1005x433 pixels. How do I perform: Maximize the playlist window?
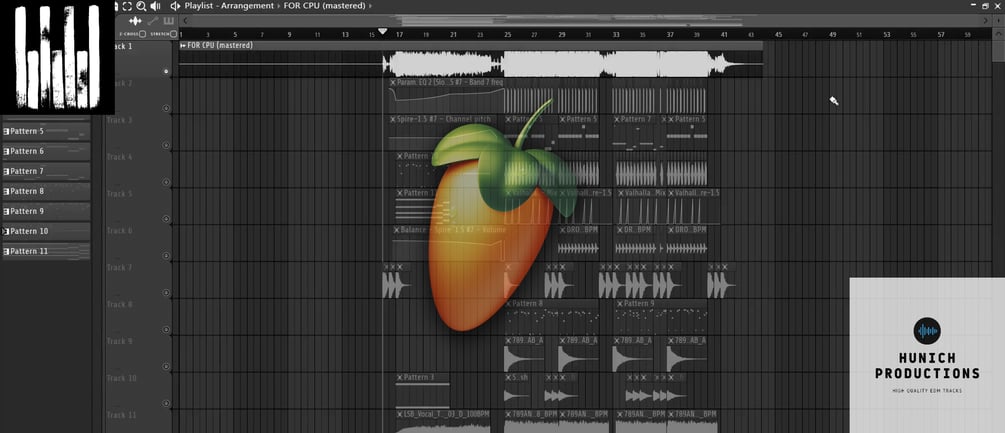tap(985, 6)
